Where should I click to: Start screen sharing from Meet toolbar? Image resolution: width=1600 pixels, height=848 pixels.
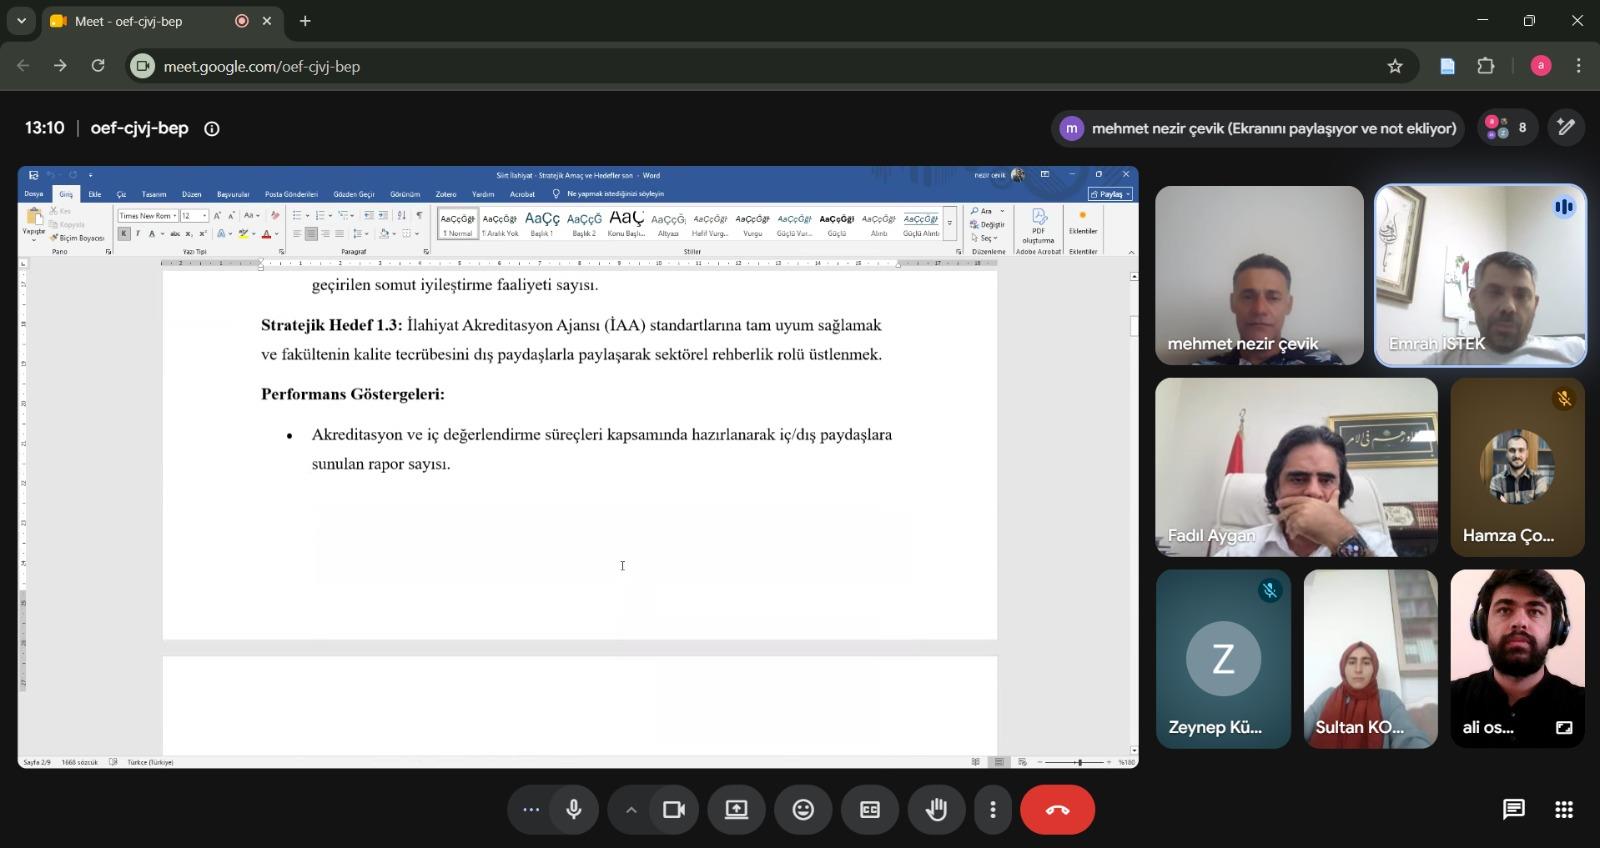pyautogui.click(x=737, y=810)
